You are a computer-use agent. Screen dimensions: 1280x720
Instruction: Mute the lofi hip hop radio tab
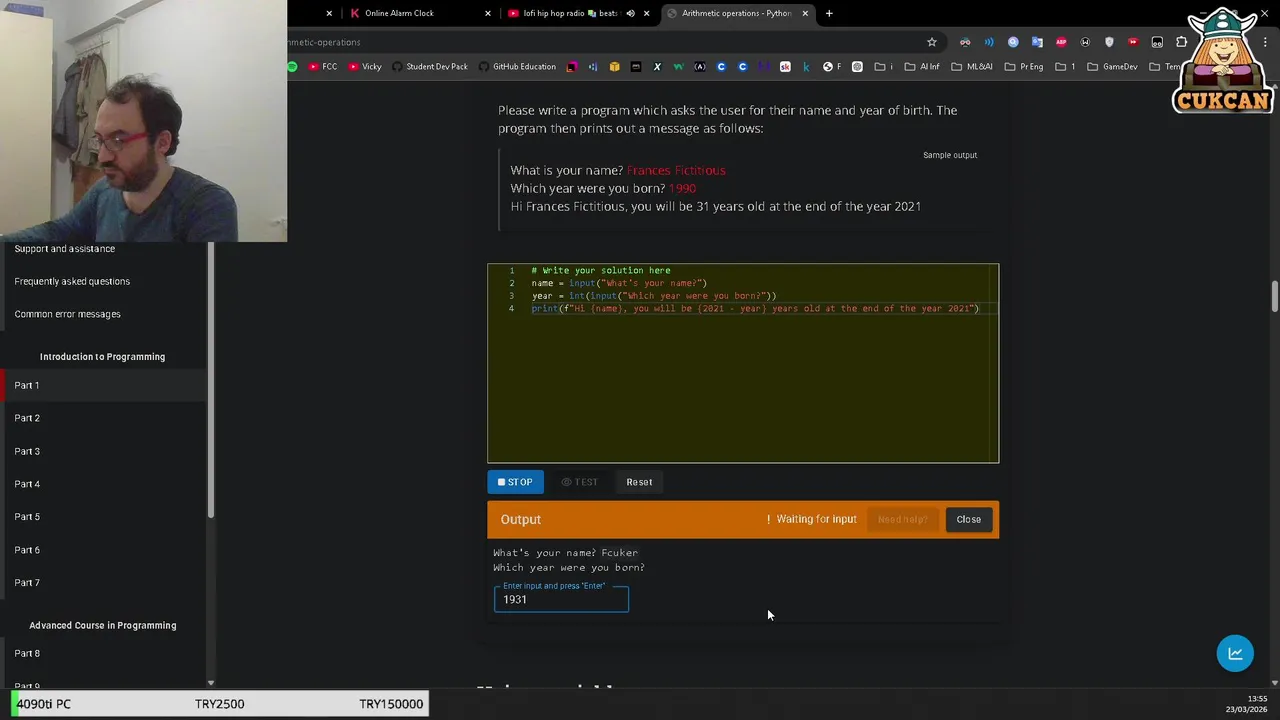(630, 13)
